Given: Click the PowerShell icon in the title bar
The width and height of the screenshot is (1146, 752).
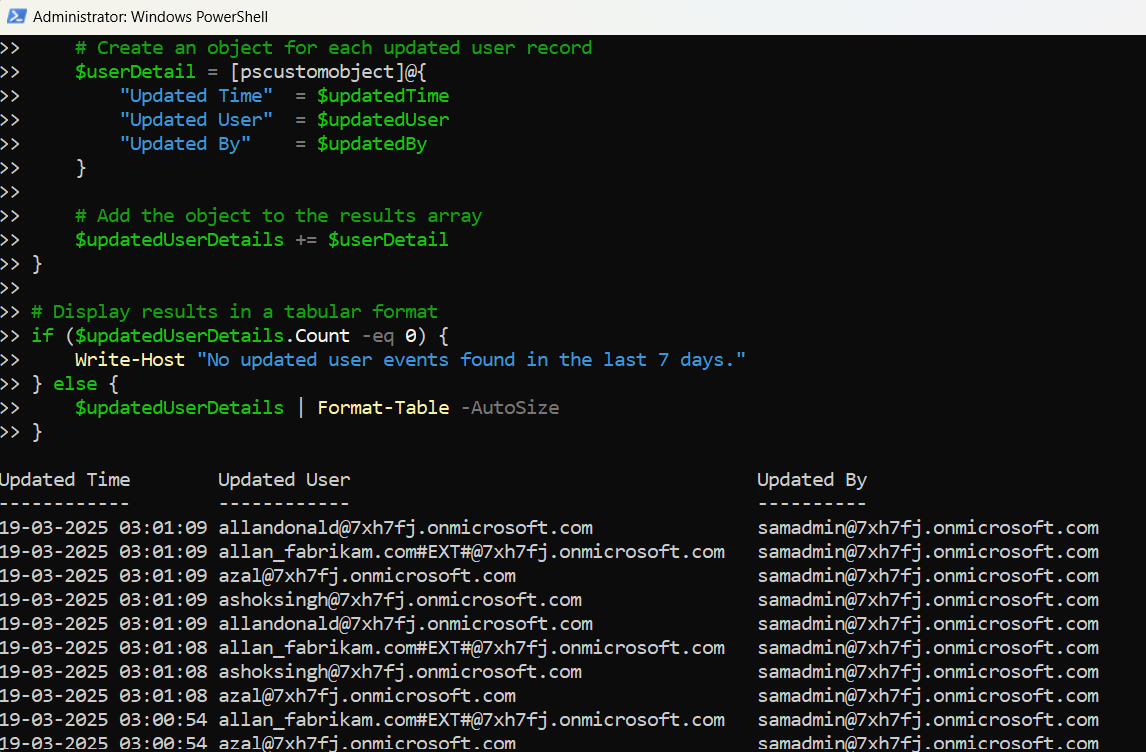Looking at the screenshot, I should point(17,17).
